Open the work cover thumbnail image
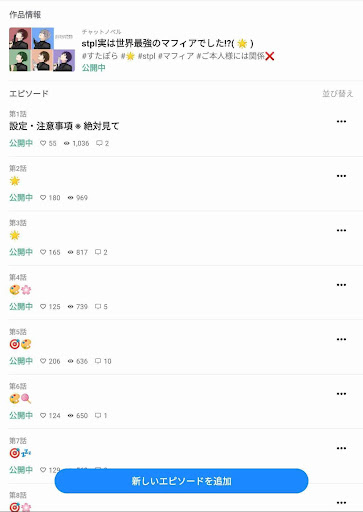The height and width of the screenshot is (512, 363). [42, 49]
